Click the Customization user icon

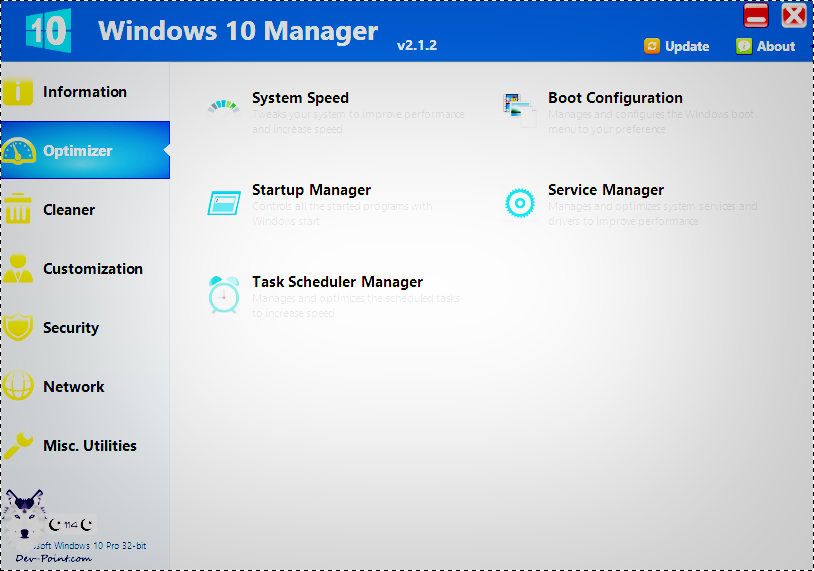click(18, 269)
